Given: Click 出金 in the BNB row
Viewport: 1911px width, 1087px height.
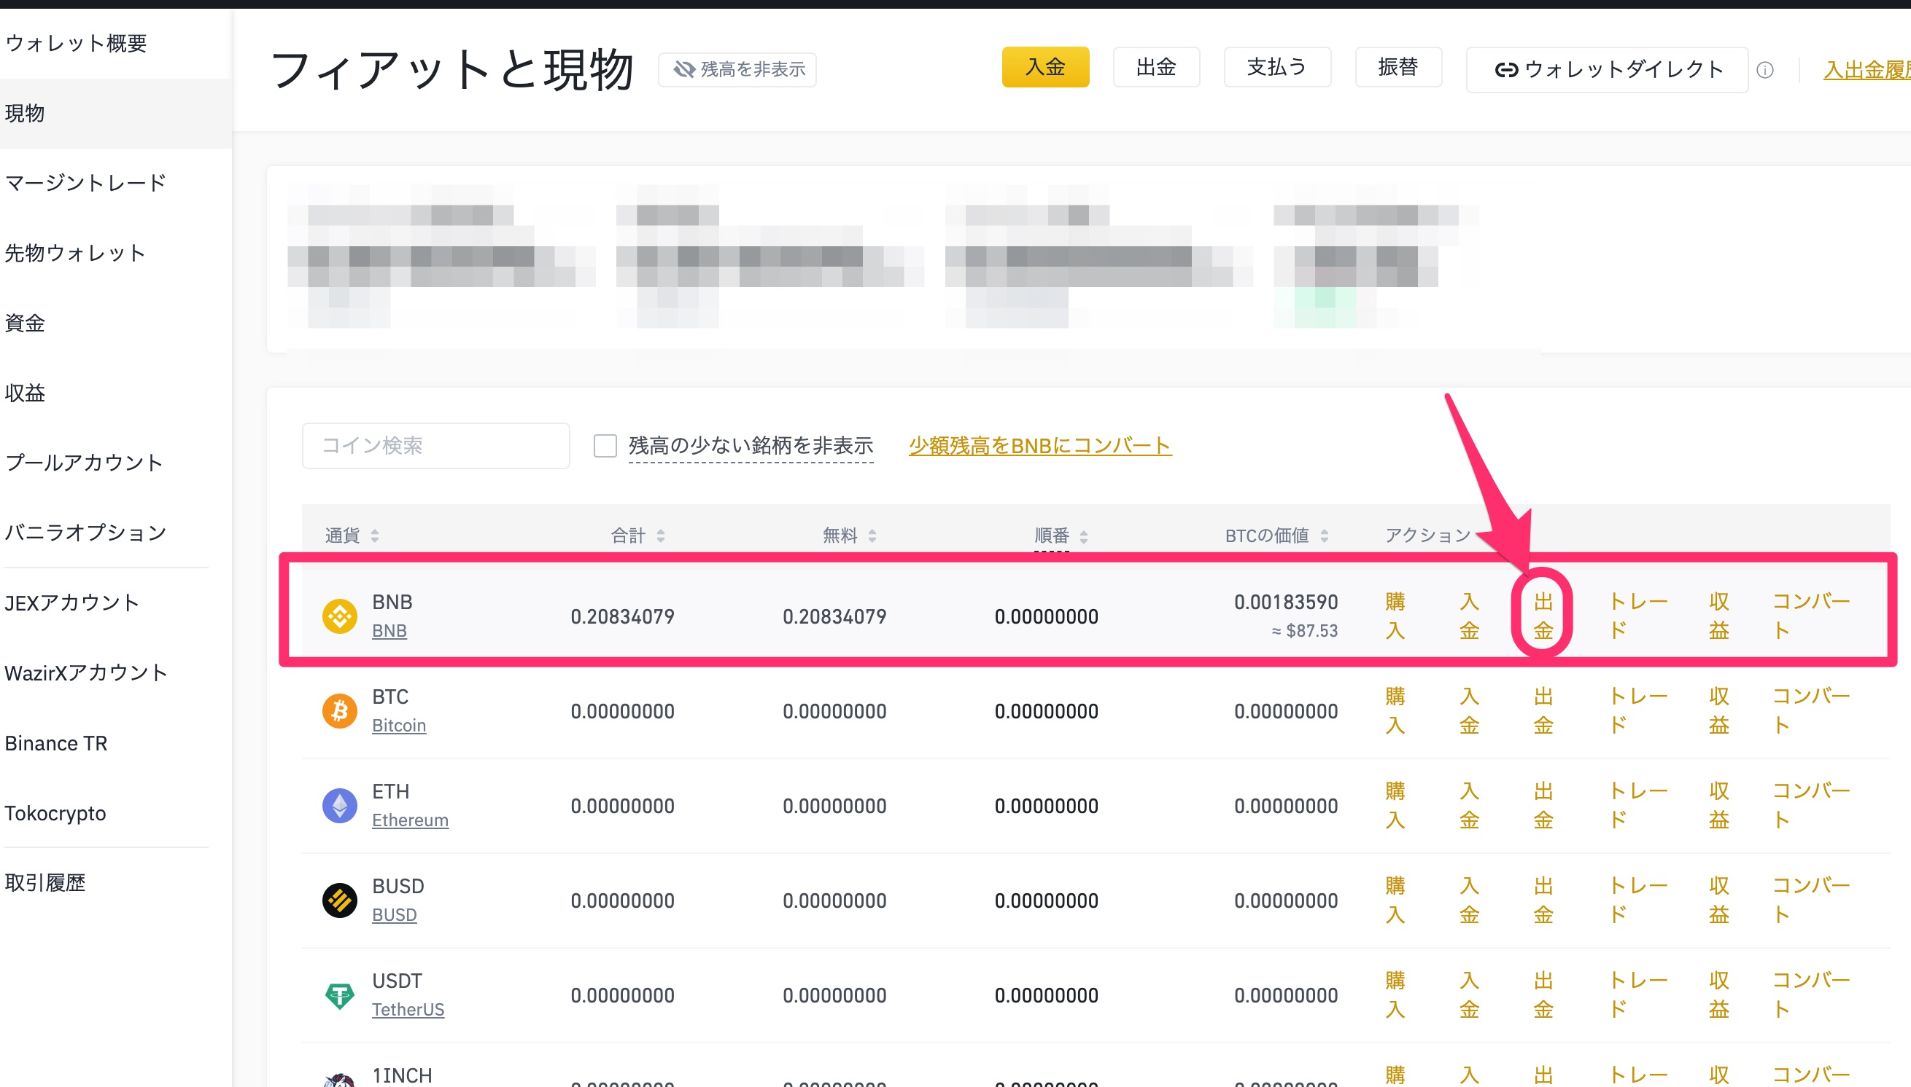Looking at the screenshot, I should pyautogui.click(x=1543, y=616).
